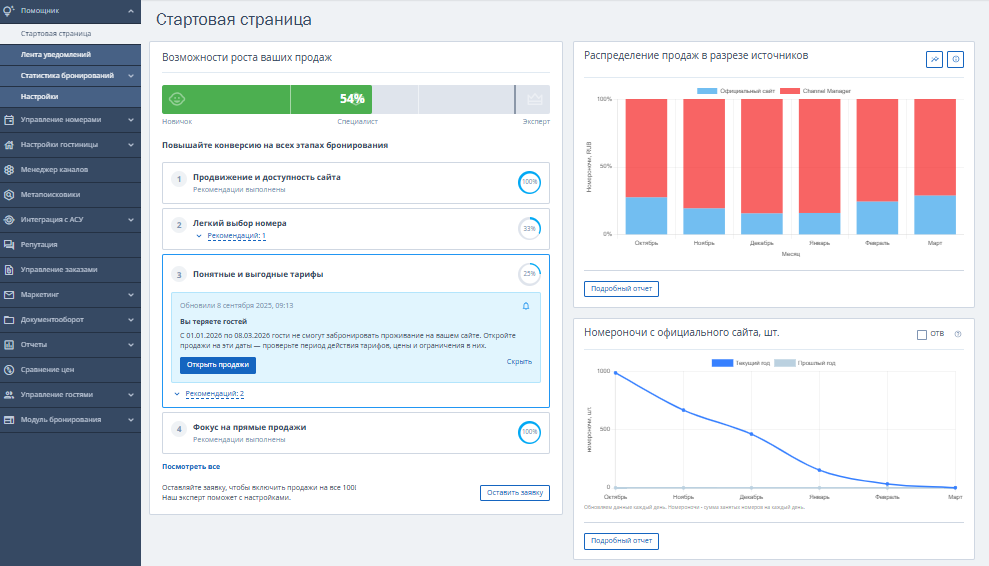Click the Модуль бронирования icon
Screen dimensions: 989x566
tap(9, 420)
